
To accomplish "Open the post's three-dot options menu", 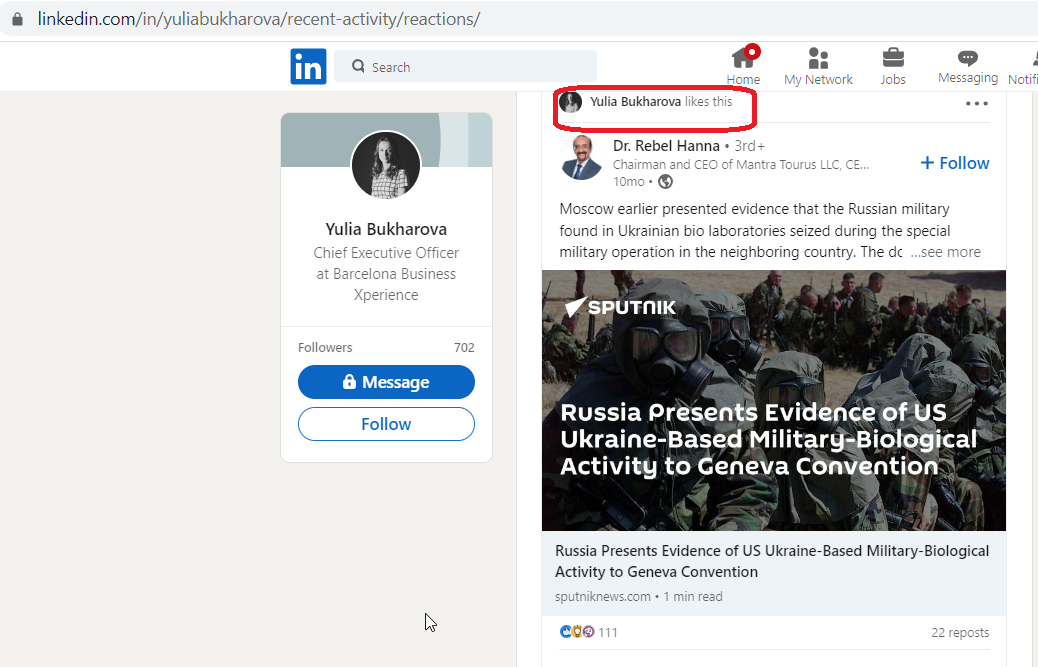I will (x=976, y=103).
